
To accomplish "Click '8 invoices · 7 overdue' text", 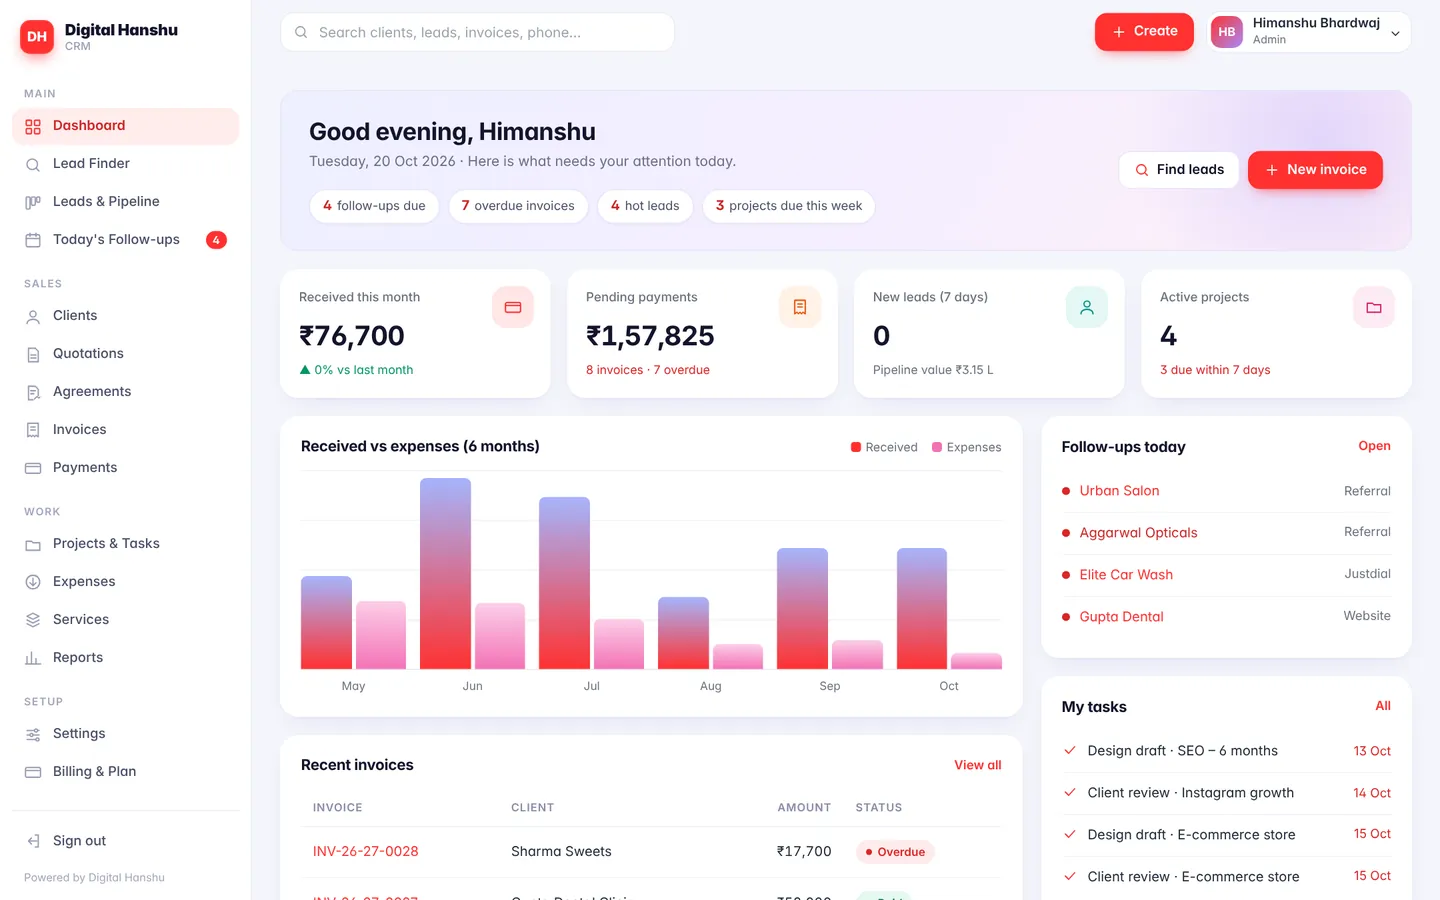I will pyautogui.click(x=648, y=370).
